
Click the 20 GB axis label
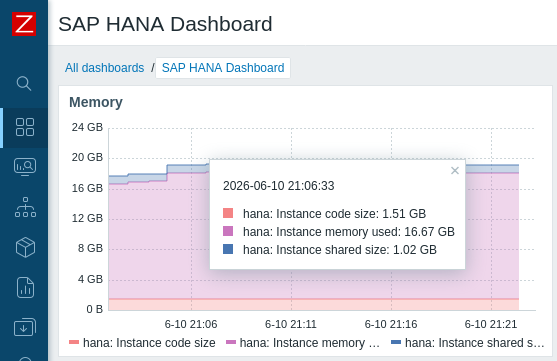pyautogui.click(x=87, y=157)
